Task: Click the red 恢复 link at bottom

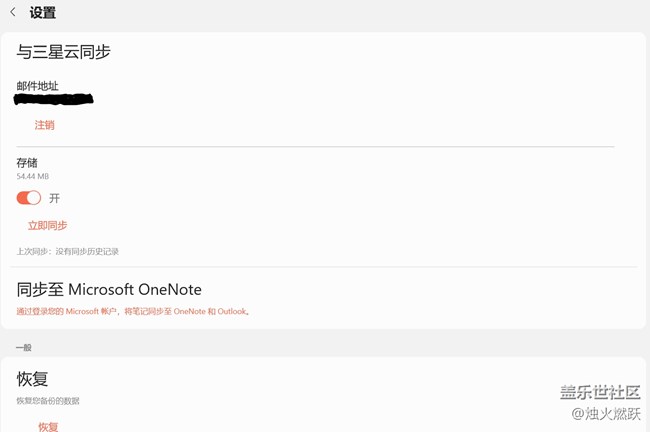Action: coord(48,426)
